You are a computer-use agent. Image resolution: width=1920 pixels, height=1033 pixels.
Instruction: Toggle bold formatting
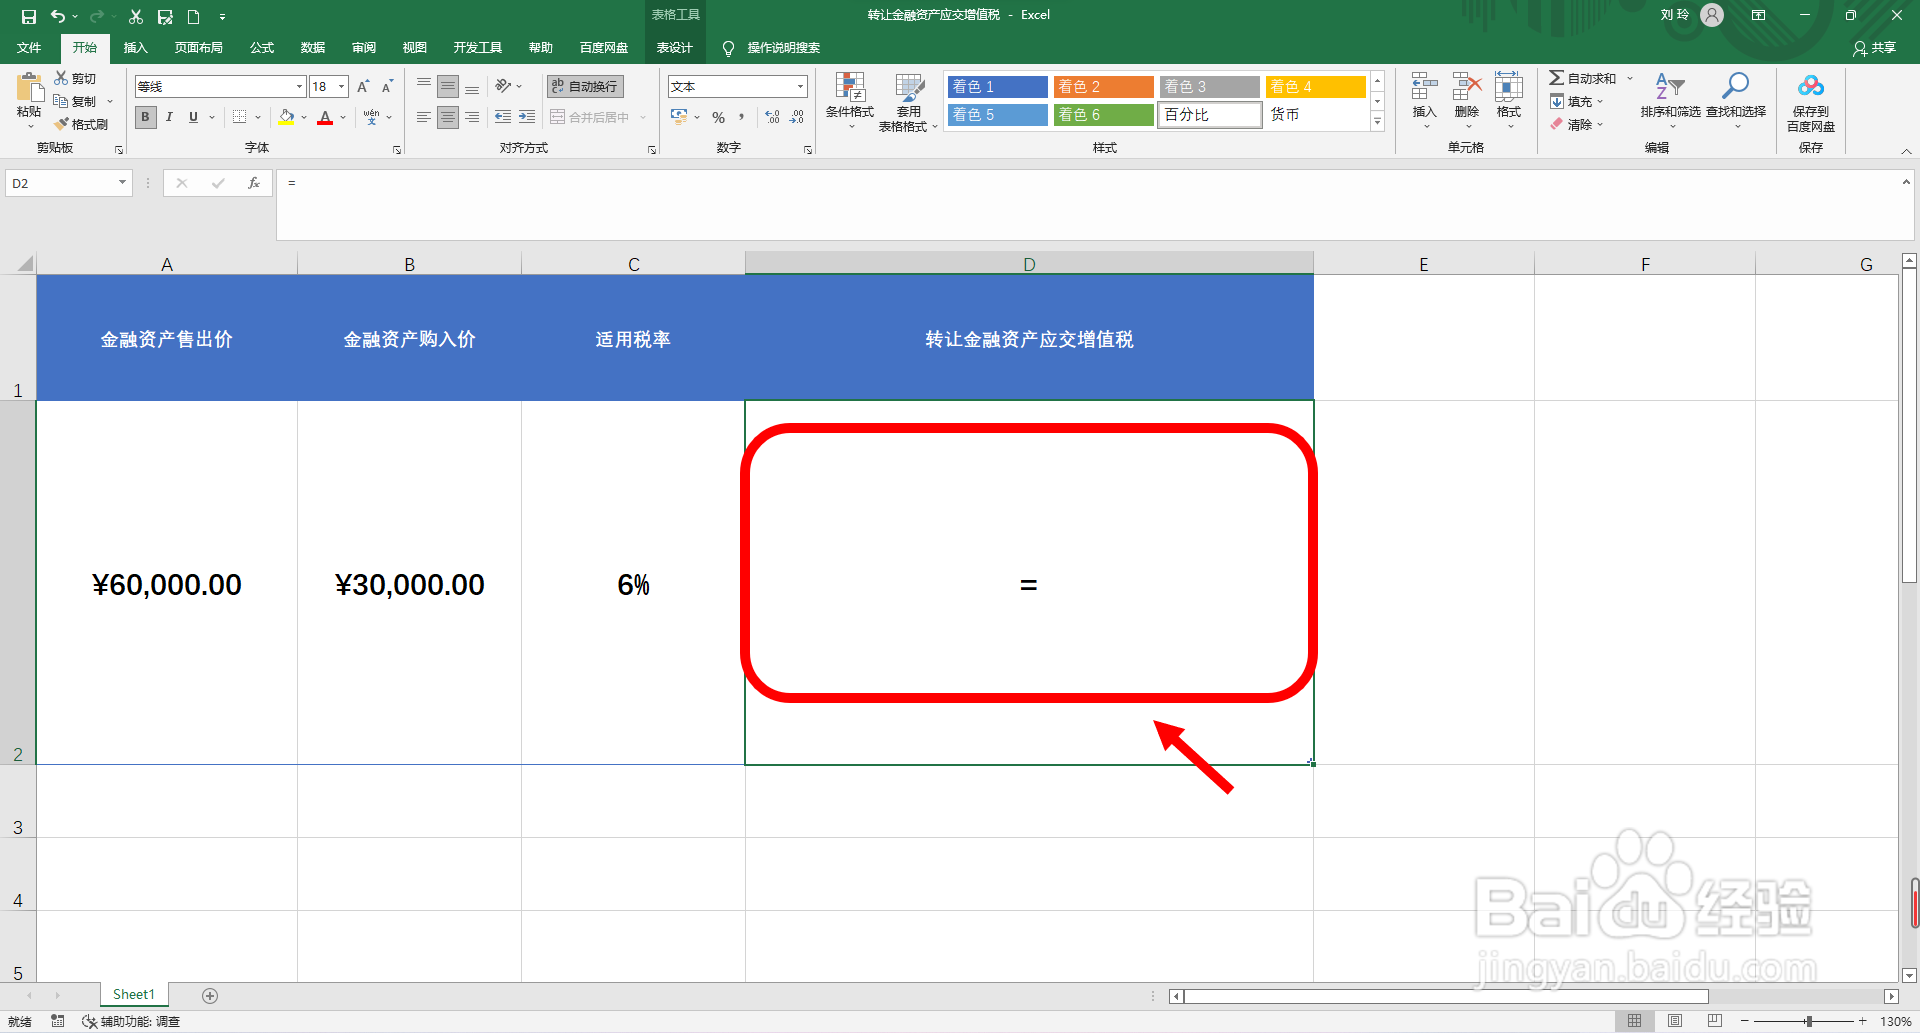pos(145,117)
